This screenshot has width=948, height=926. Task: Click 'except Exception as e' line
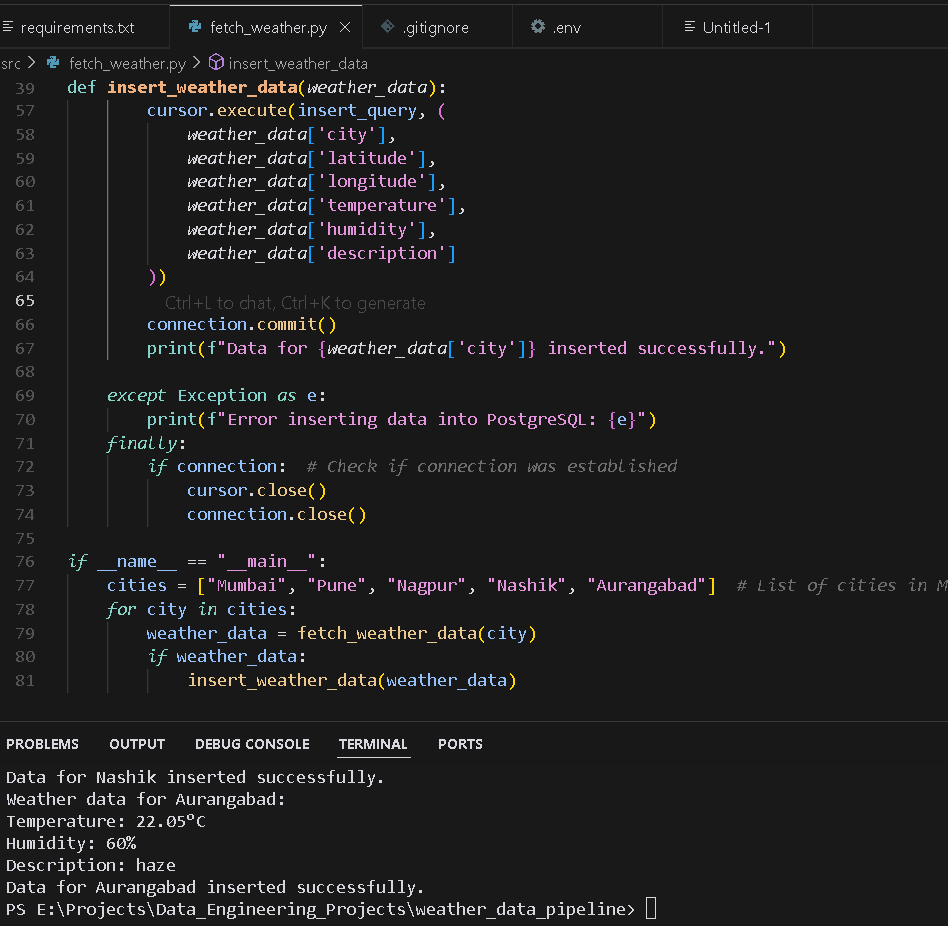pos(216,396)
